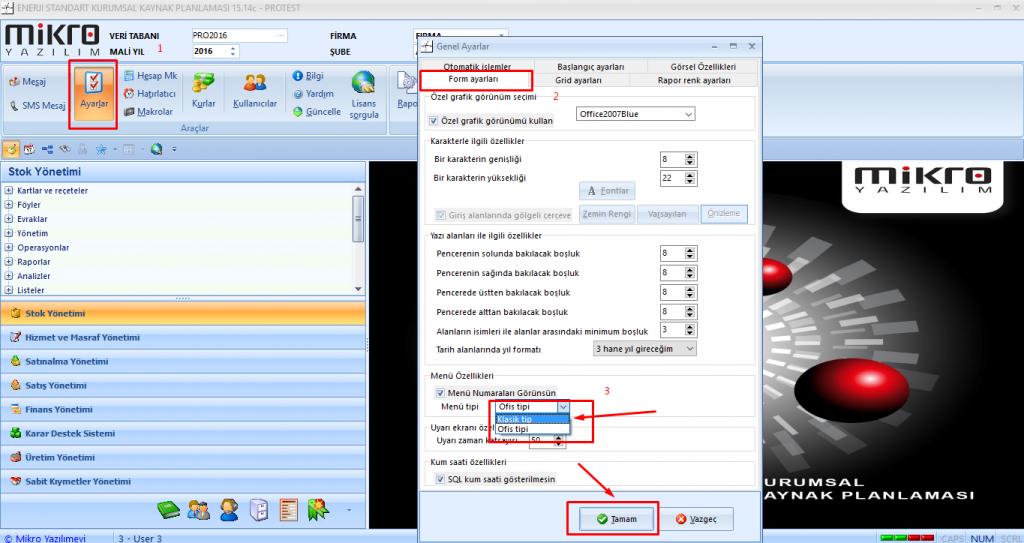This screenshot has height=543, width=1024.
Task: Open the Hatırlatıcı reminder tool
Action: pos(149,94)
